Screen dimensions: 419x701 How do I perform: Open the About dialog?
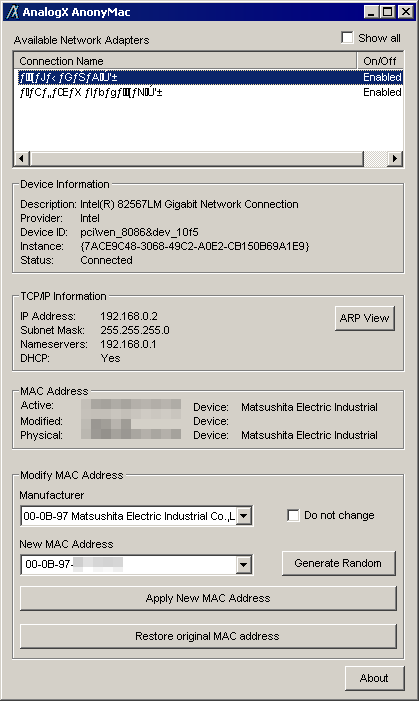coord(374,678)
